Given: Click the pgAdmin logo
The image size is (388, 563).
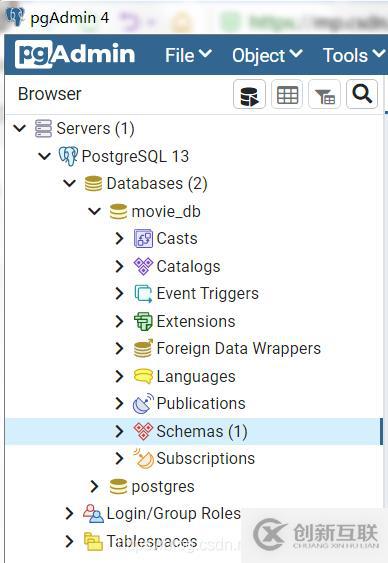Looking at the screenshot, I should point(75,55).
